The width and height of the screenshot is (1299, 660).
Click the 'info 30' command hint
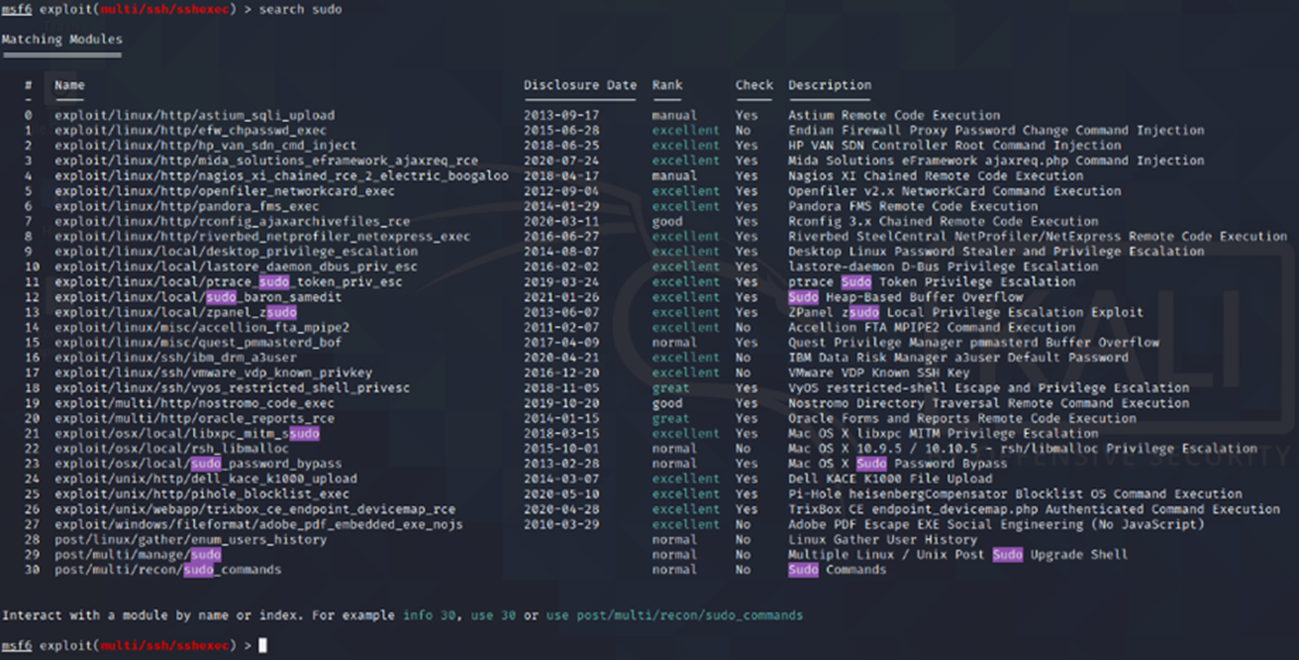point(430,615)
